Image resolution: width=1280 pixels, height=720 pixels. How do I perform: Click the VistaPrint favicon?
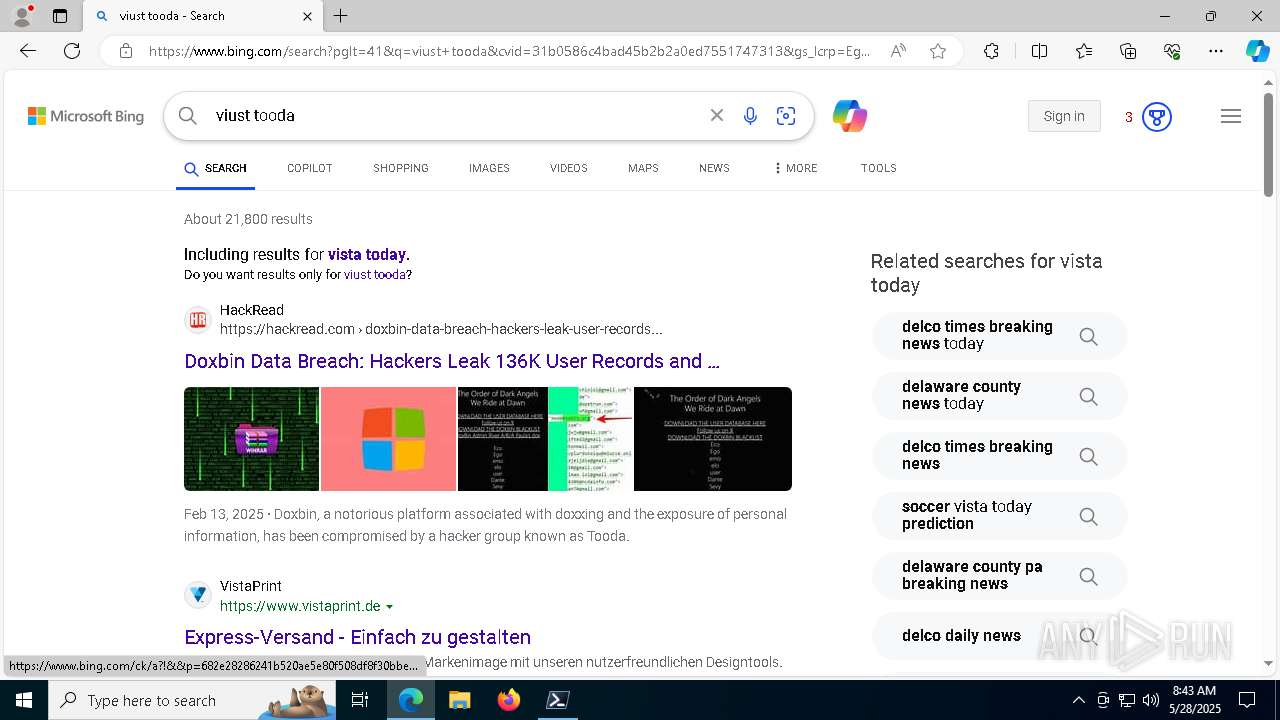198,595
